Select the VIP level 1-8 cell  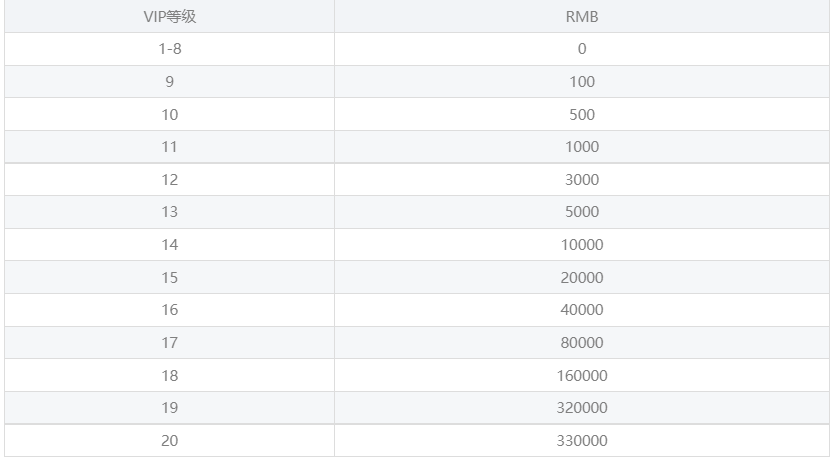(169, 49)
